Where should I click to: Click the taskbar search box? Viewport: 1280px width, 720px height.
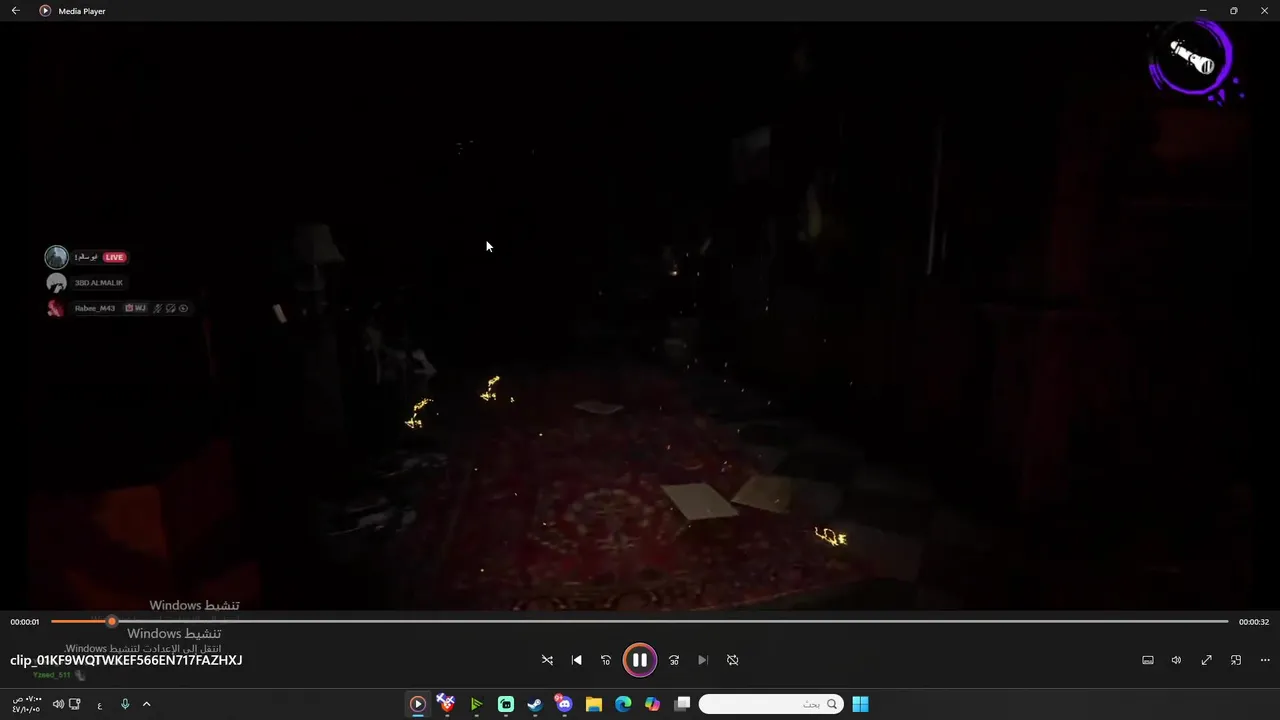[x=770, y=704]
